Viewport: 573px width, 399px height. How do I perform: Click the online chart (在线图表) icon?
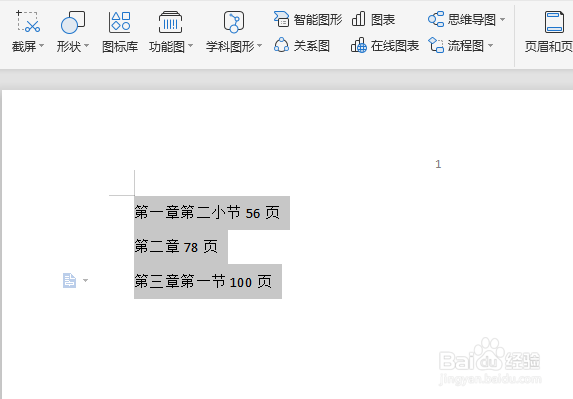point(359,45)
